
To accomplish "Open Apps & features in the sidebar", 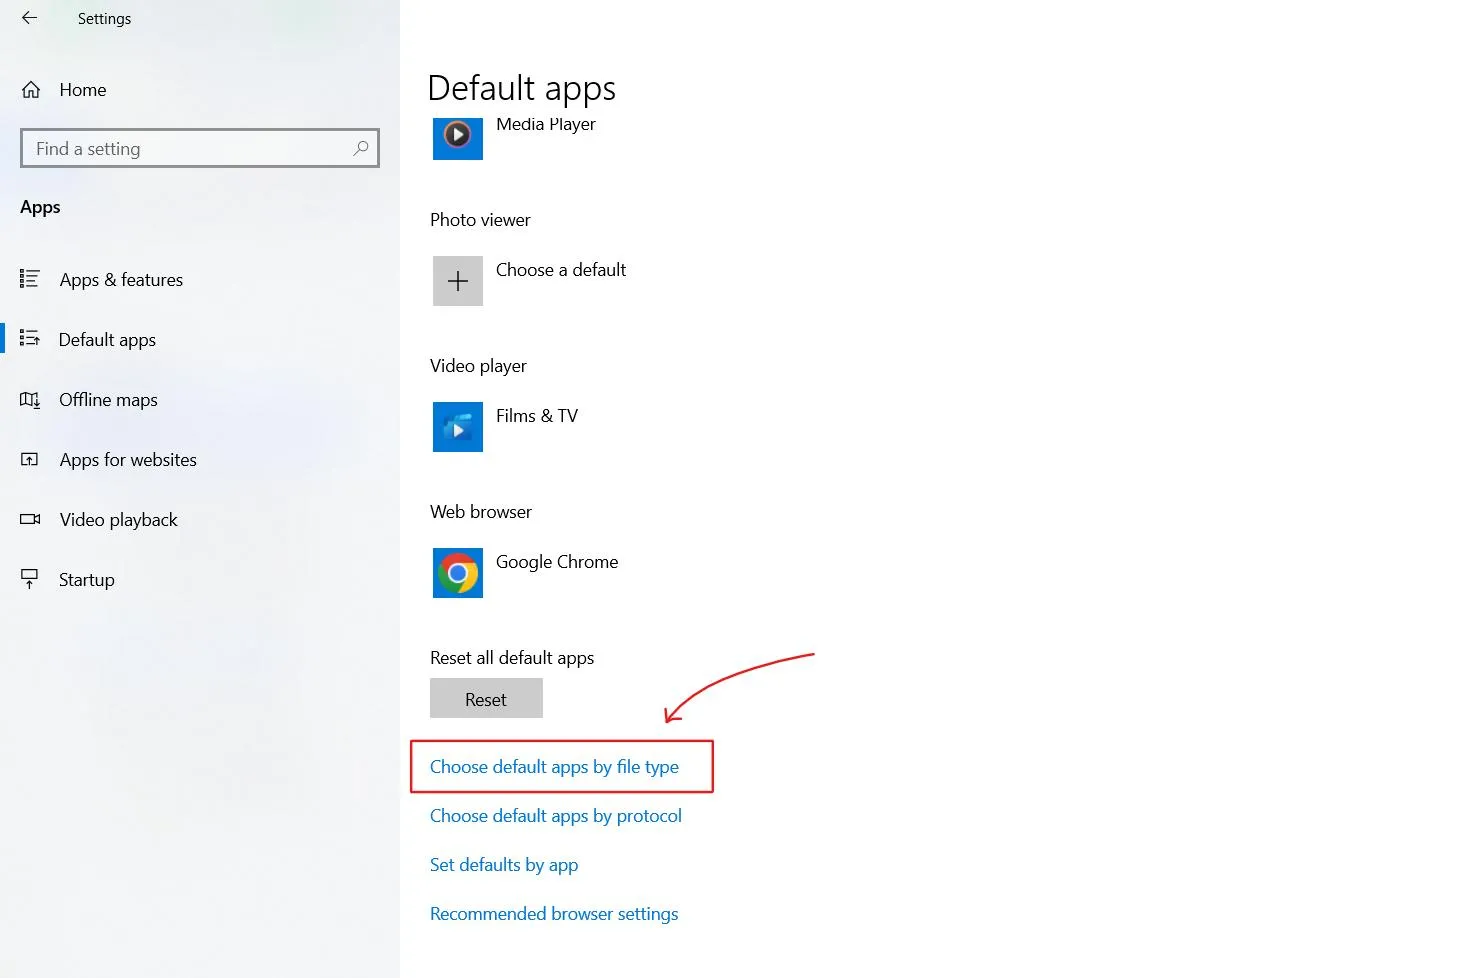I will coord(120,279).
